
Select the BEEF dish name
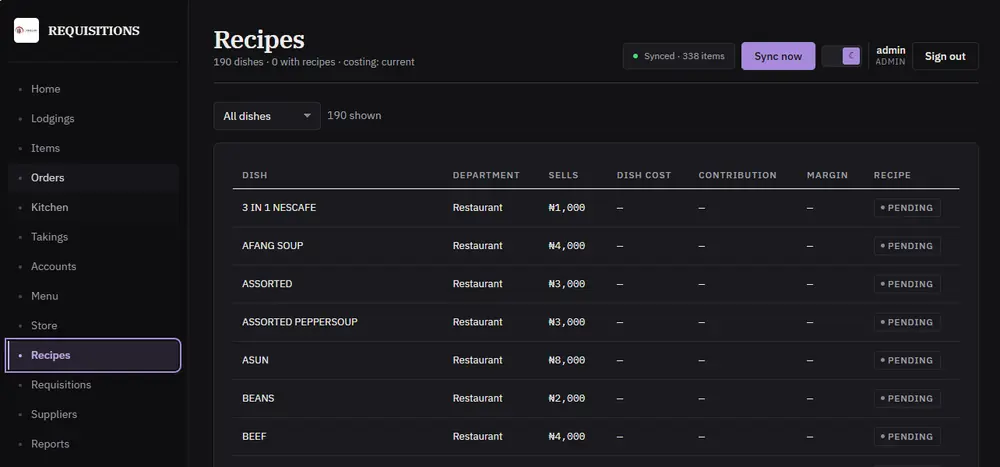(254, 436)
